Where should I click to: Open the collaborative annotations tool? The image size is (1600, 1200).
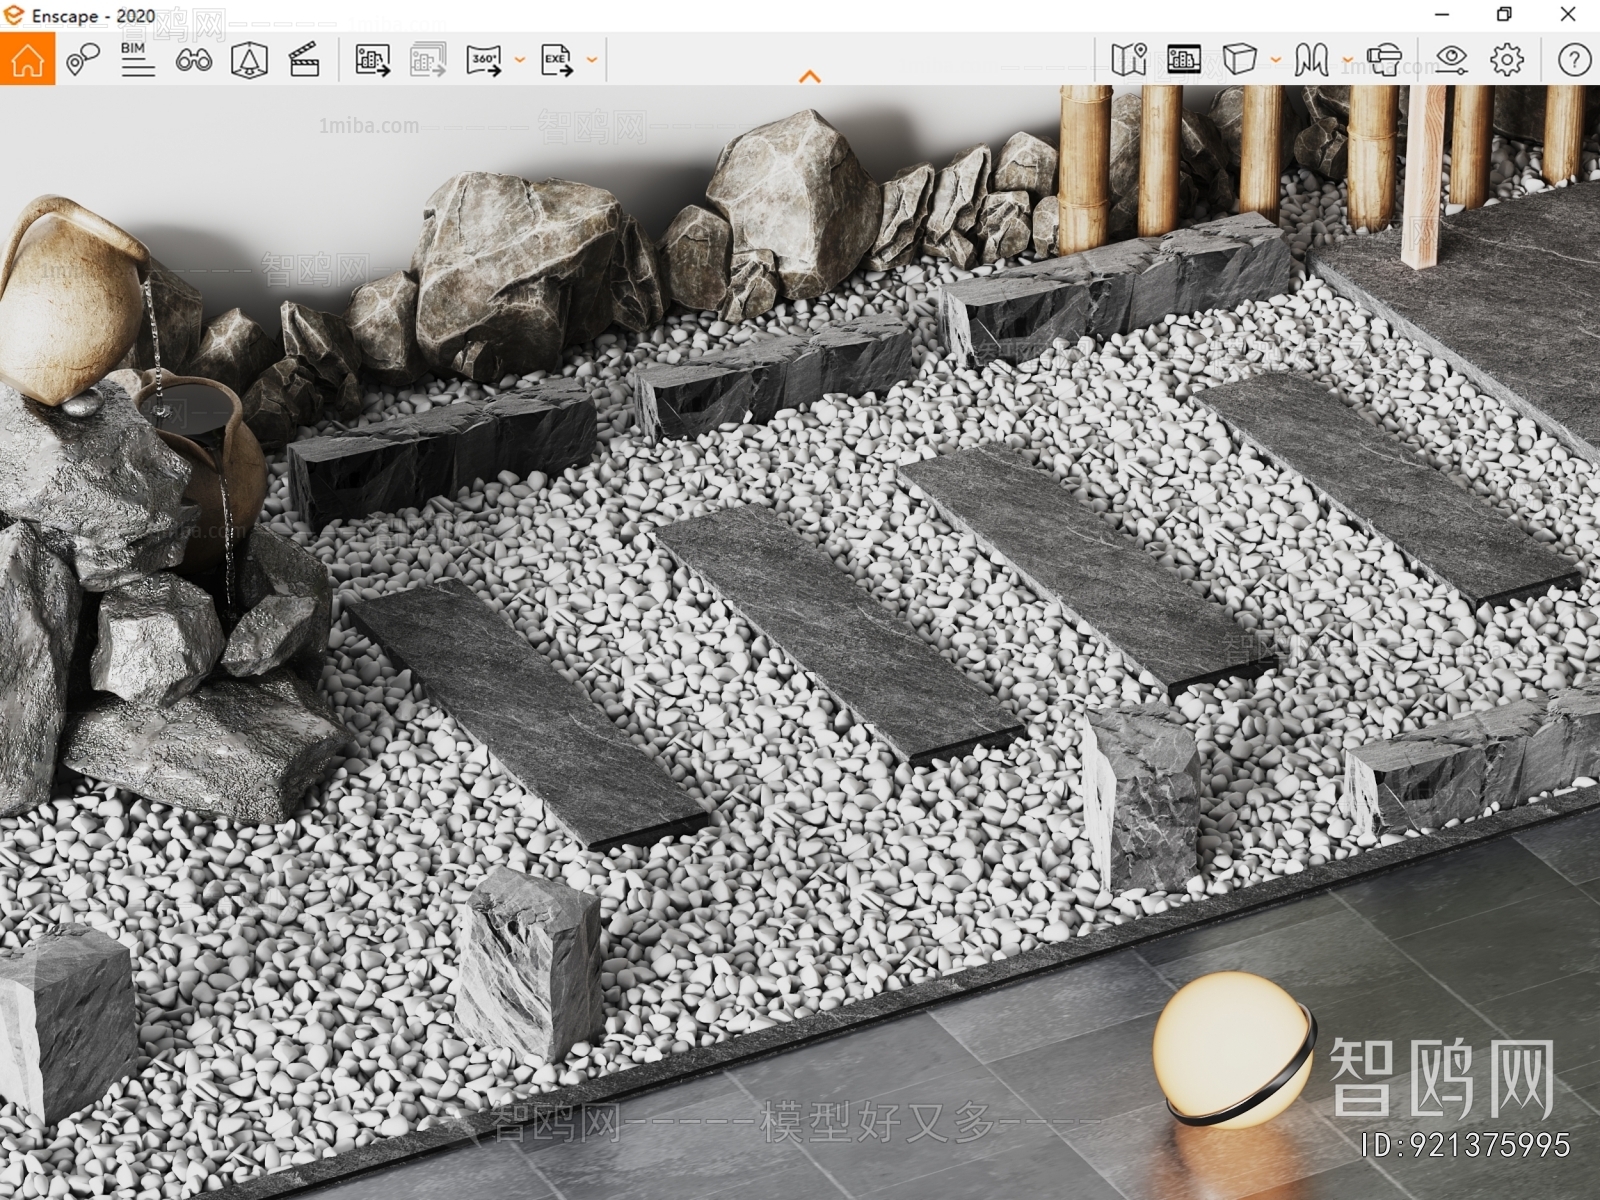[x=83, y=60]
